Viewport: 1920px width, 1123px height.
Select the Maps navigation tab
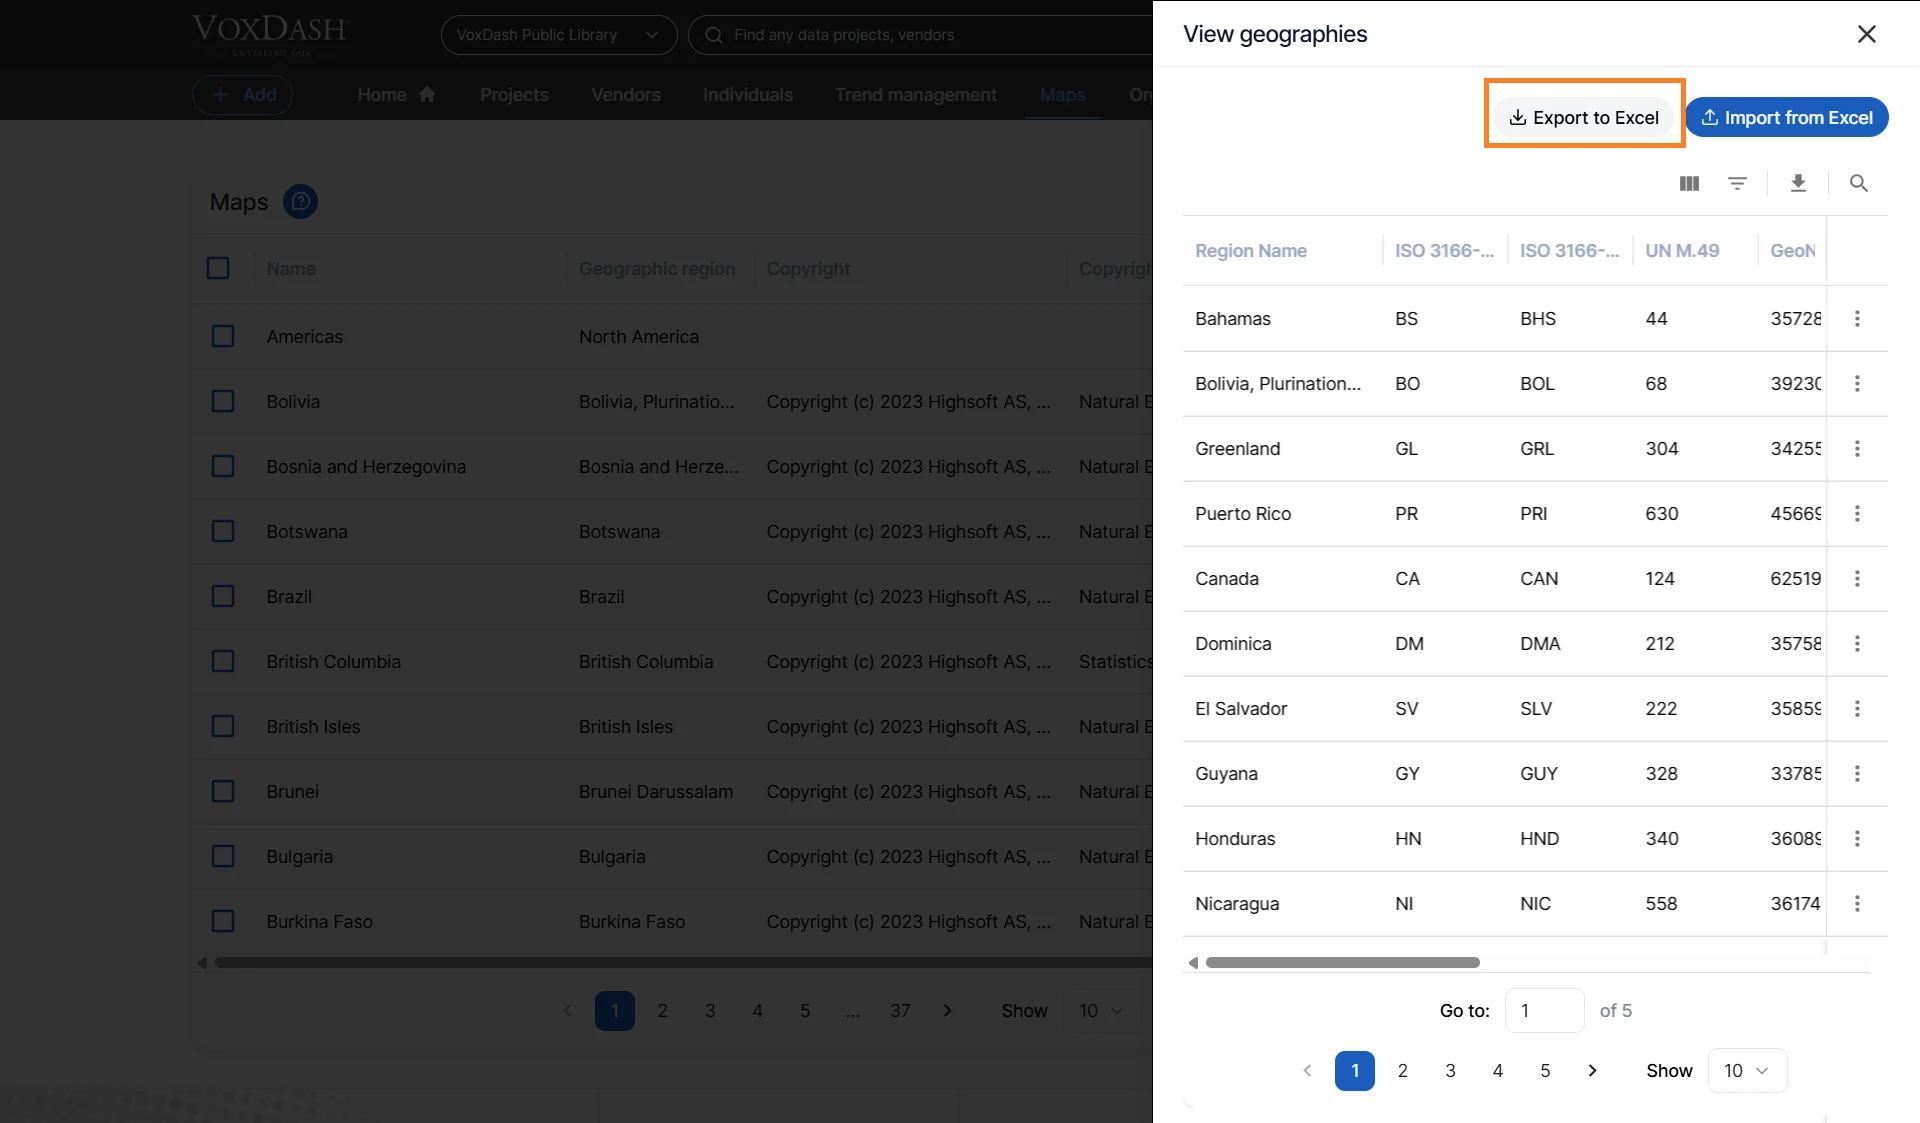(1062, 95)
